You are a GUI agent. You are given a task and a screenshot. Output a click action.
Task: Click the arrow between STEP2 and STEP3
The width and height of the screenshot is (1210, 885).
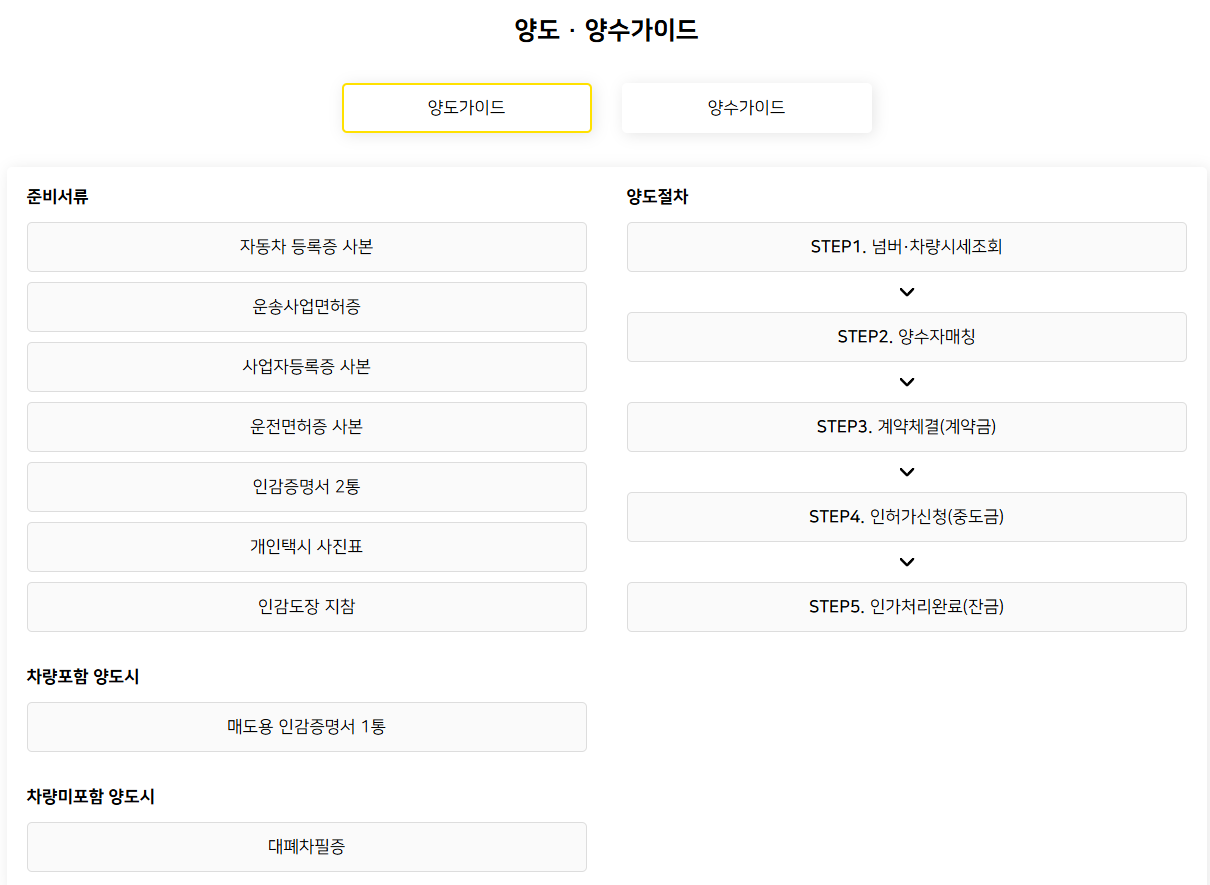click(907, 382)
